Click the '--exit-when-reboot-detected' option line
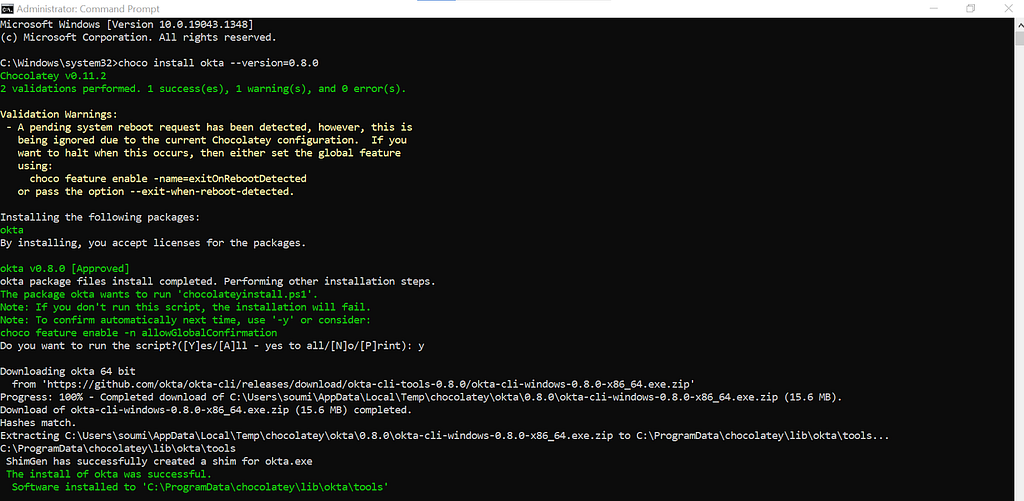The height and width of the screenshot is (501, 1024). [155, 191]
